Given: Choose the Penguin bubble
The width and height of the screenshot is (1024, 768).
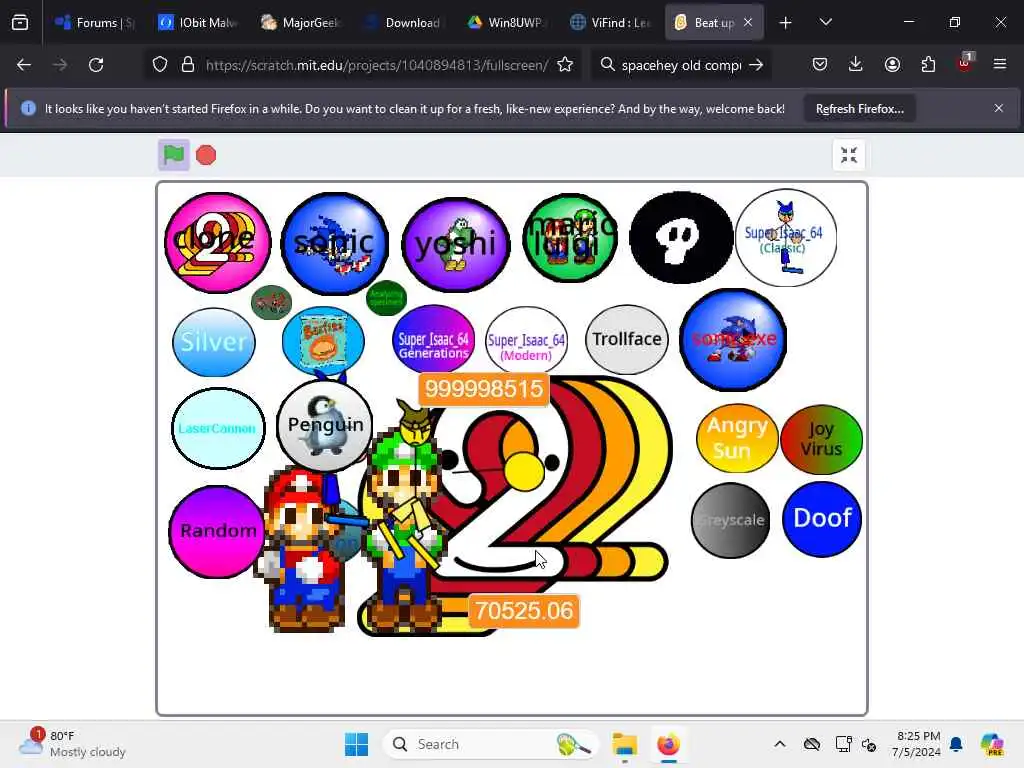Looking at the screenshot, I should coord(325,425).
